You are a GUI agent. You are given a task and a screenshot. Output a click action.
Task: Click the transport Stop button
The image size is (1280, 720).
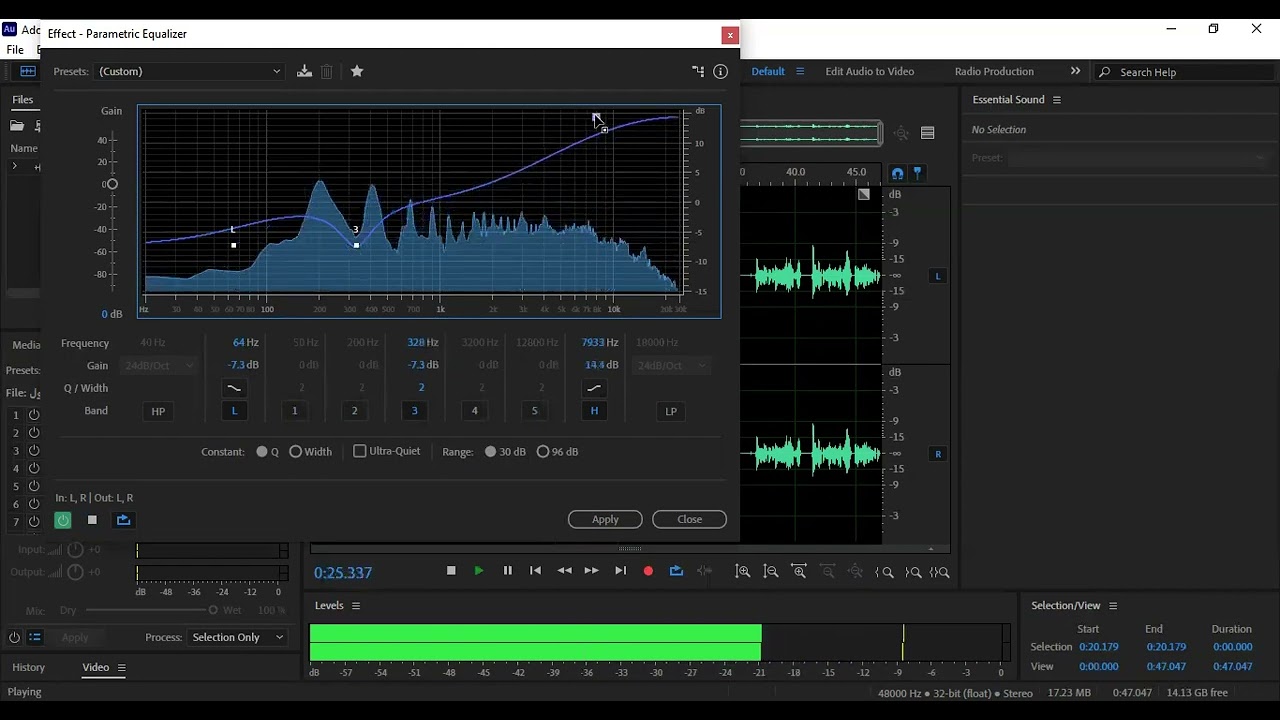[451, 570]
